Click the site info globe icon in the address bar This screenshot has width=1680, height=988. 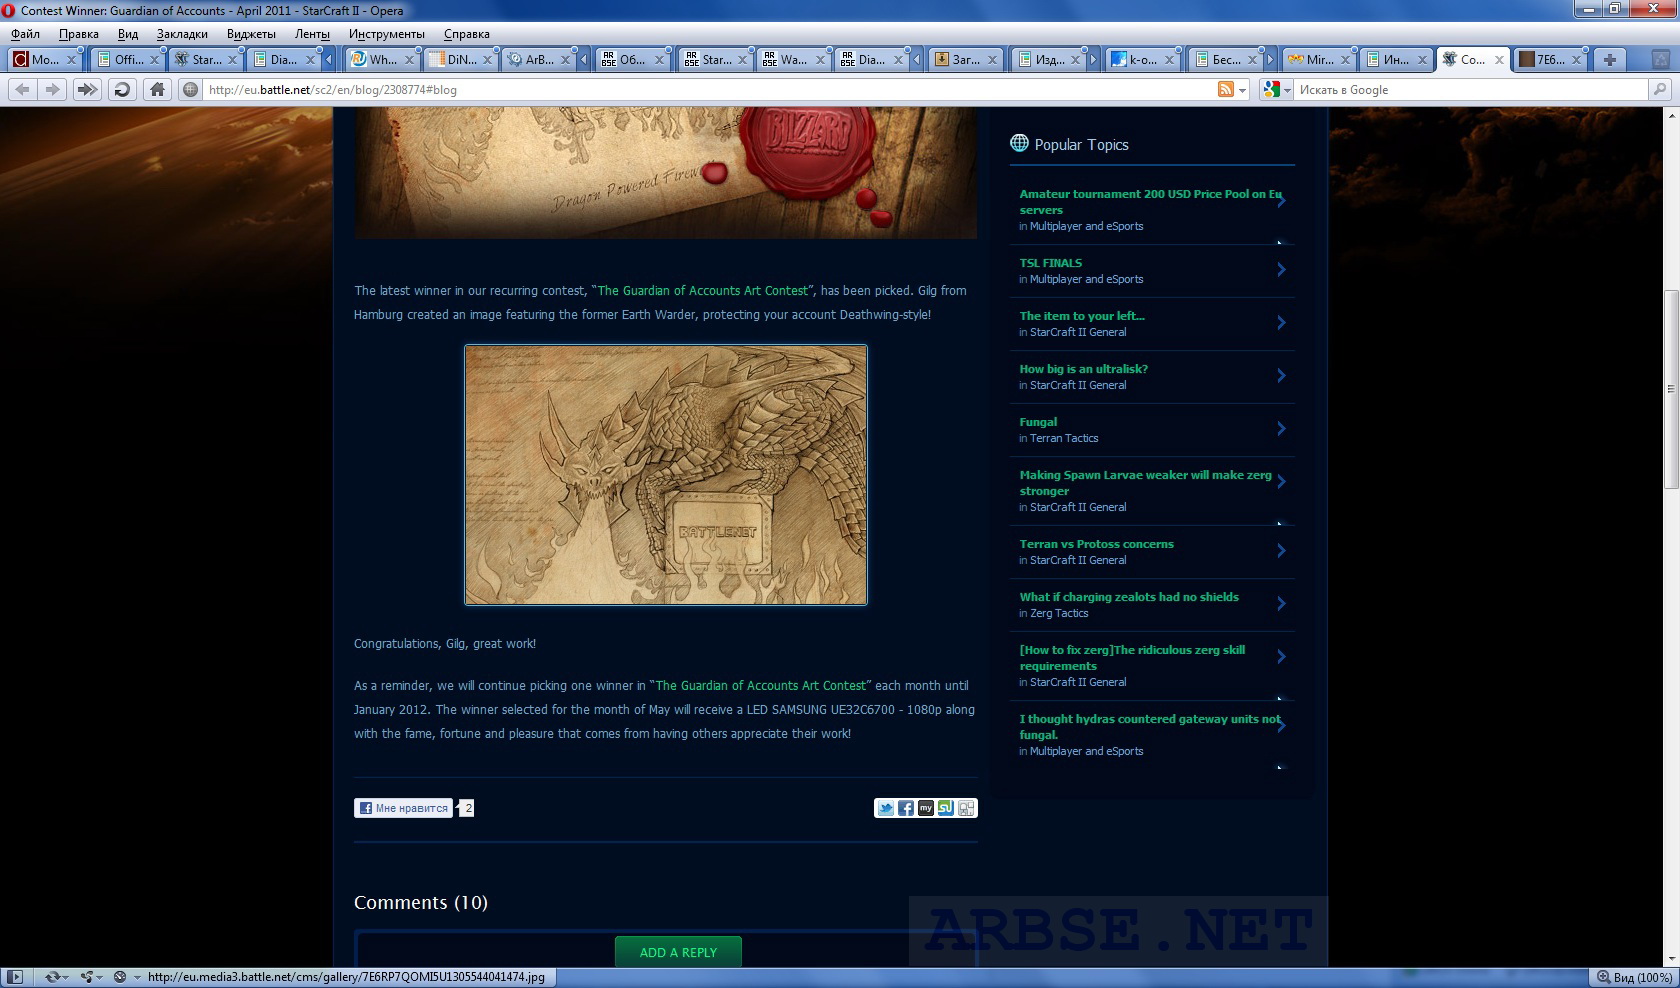tap(190, 89)
